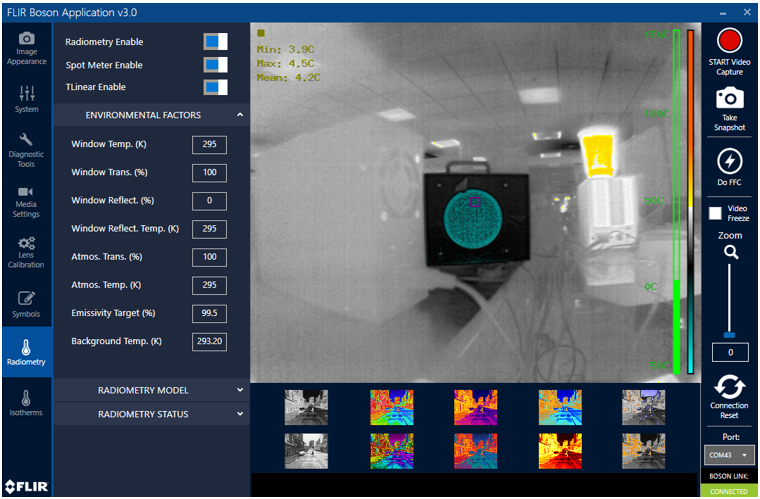This screenshot has height=499, width=760.
Task: Run Do FFC lightning bolt icon
Action: [730, 161]
